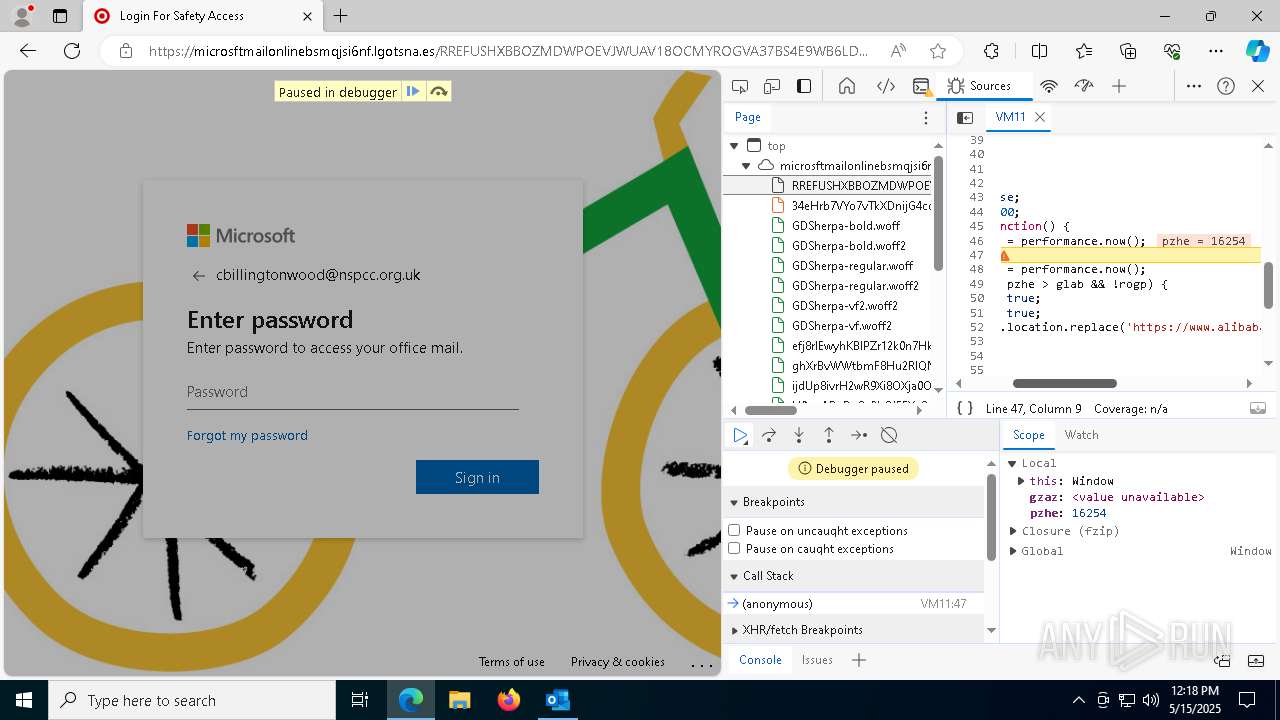Image resolution: width=1280 pixels, height=720 pixels.
Task: Switch to the Scope pane tab
Action: 1028,435
